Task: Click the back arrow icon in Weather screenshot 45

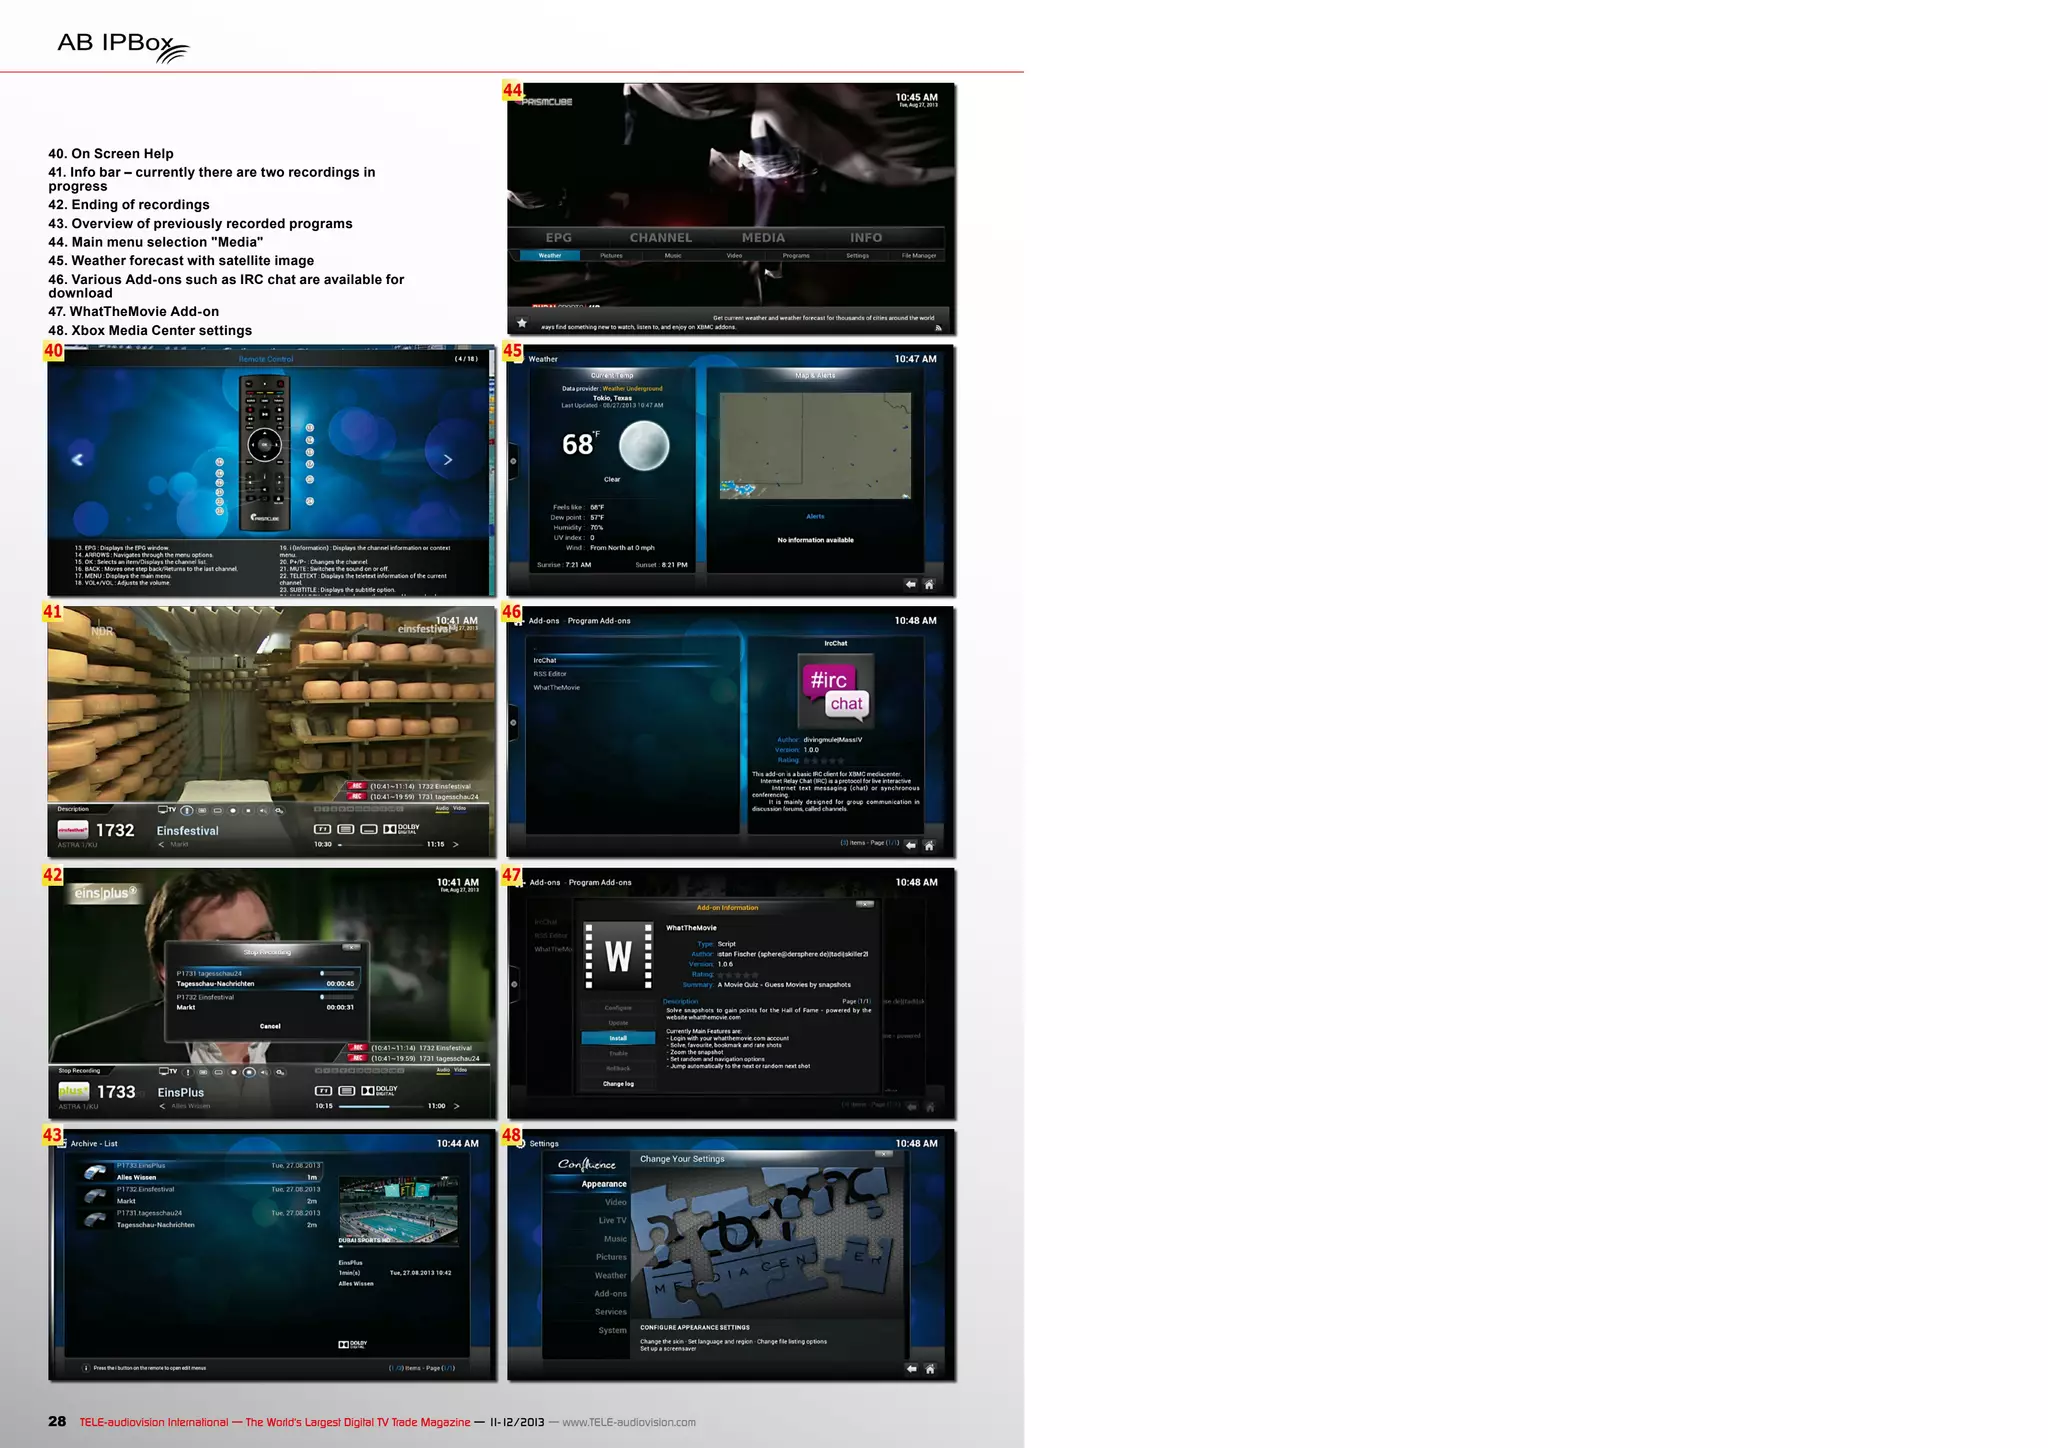Action: point(911,584)
